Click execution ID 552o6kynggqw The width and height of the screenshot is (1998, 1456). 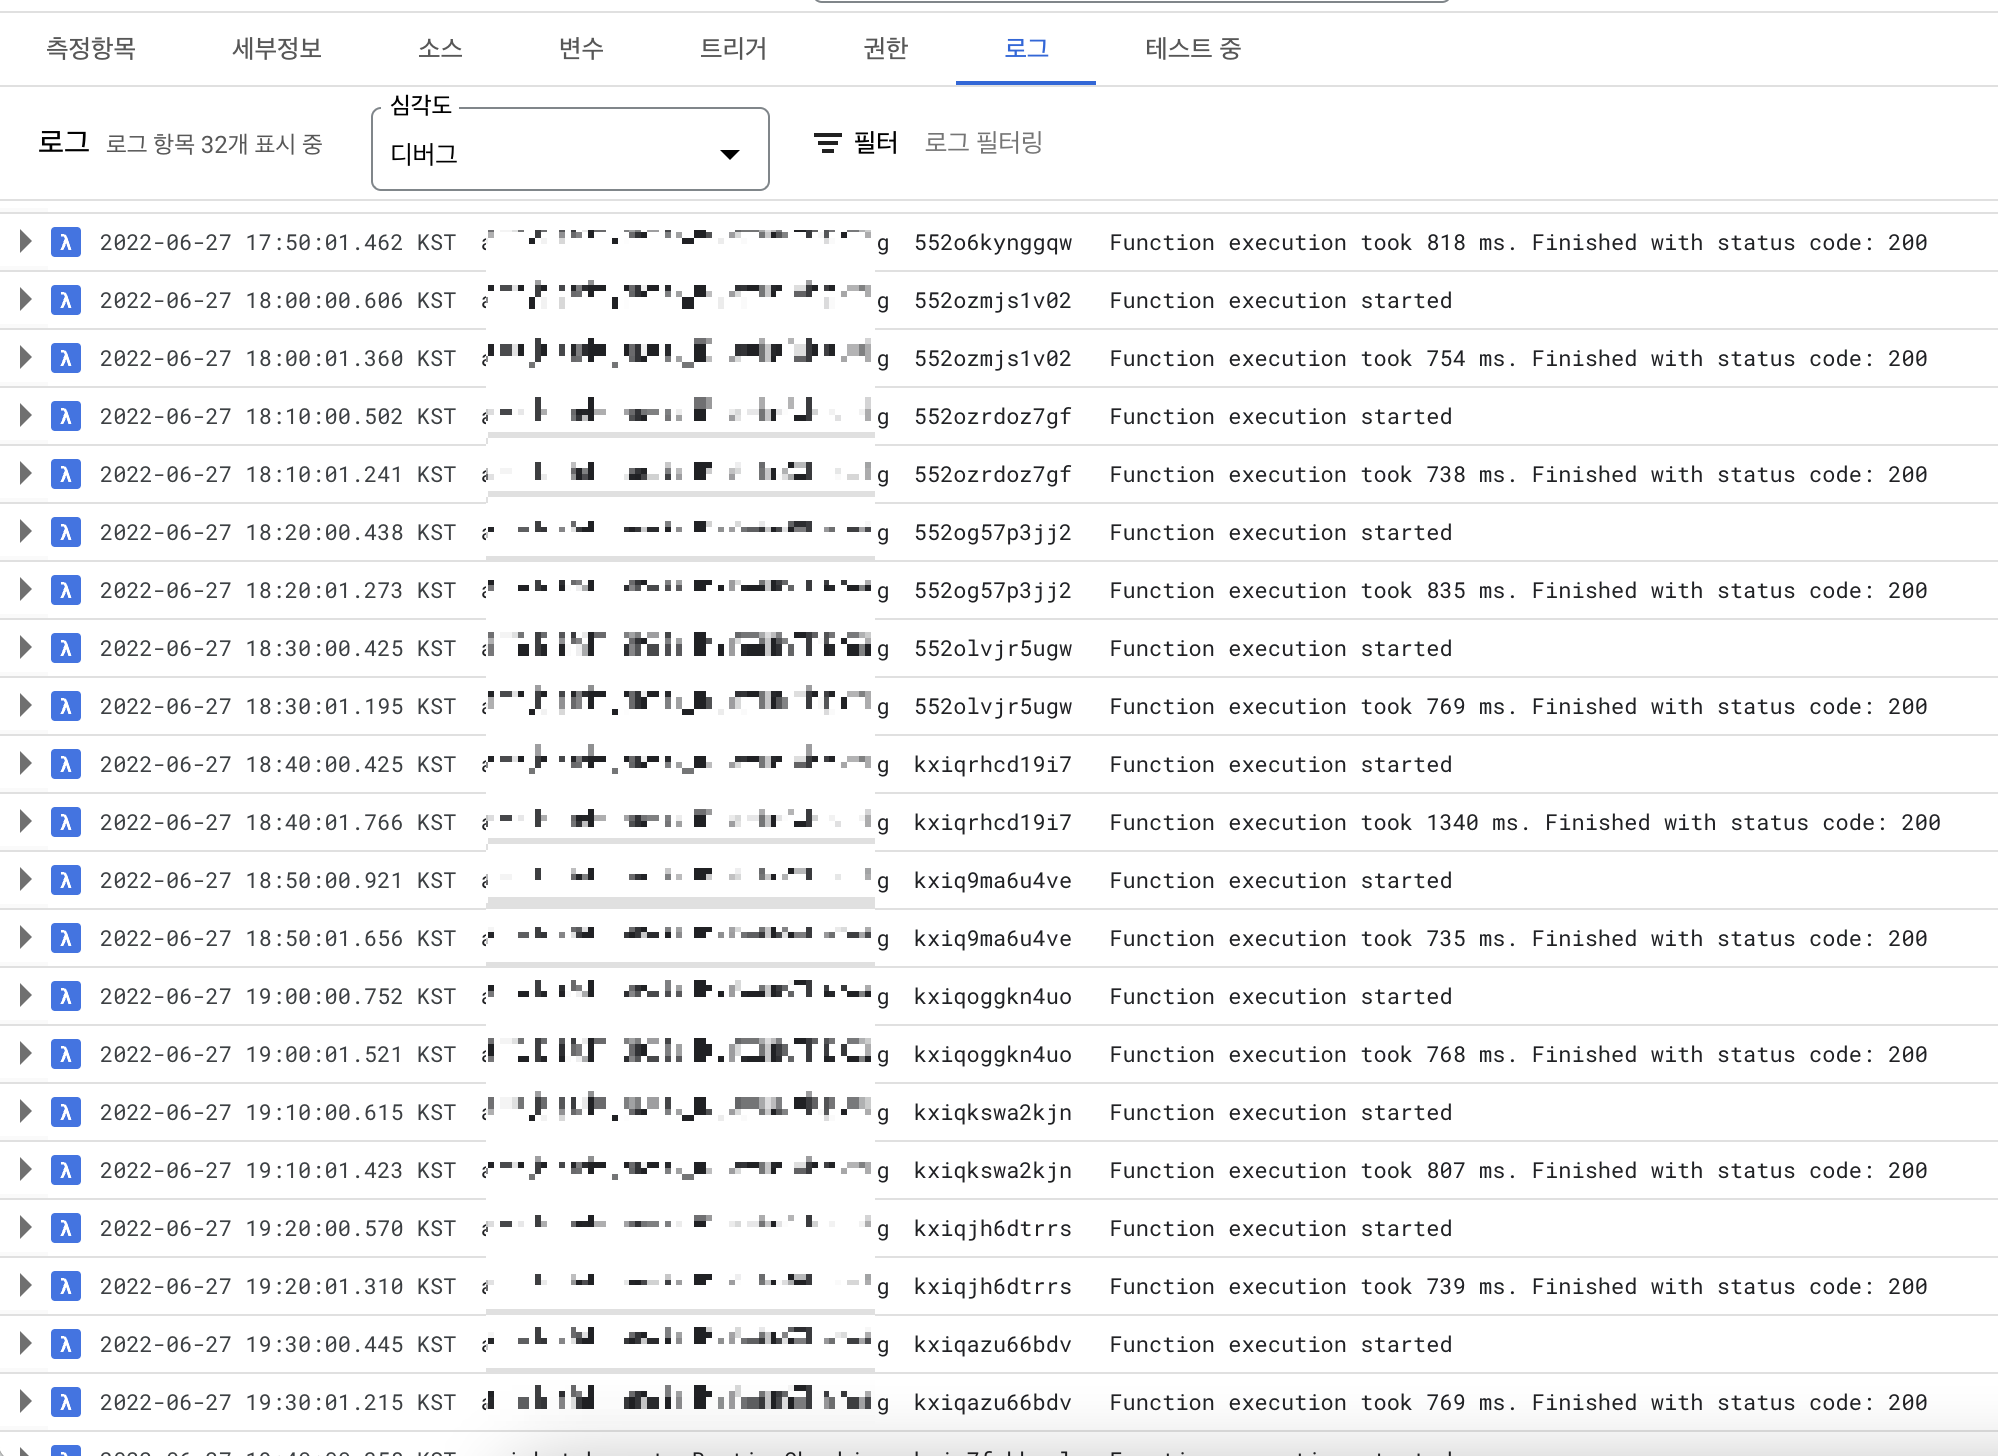pyautogui.click(x=993, y=242)
